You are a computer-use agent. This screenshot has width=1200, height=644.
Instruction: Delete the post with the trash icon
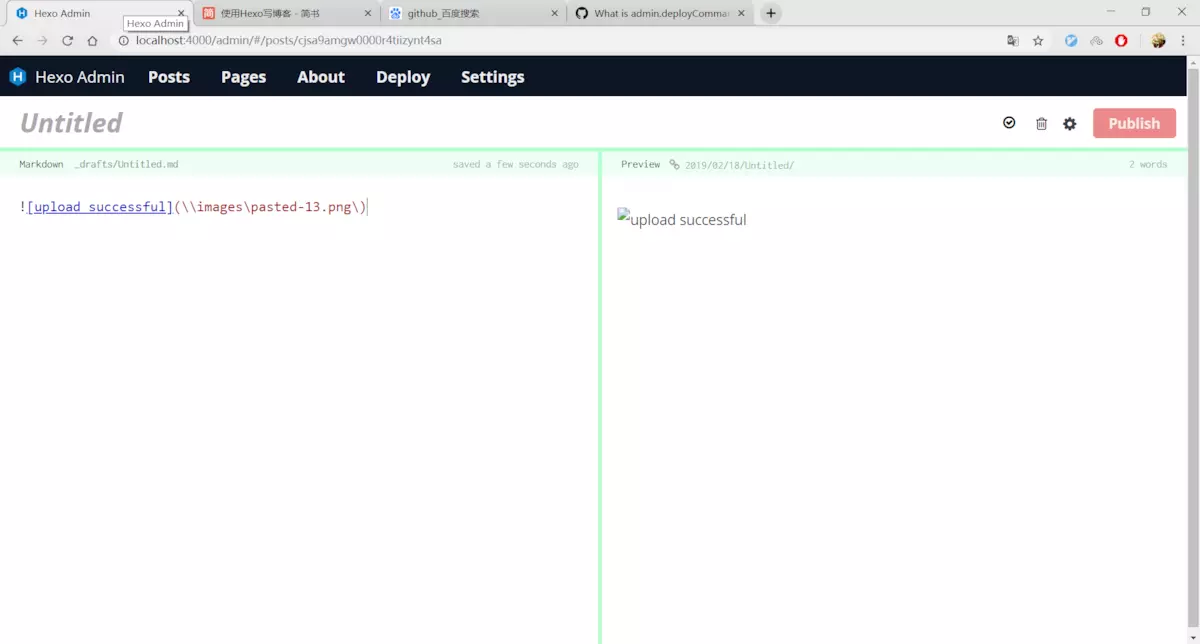[x=1041, y=124]
